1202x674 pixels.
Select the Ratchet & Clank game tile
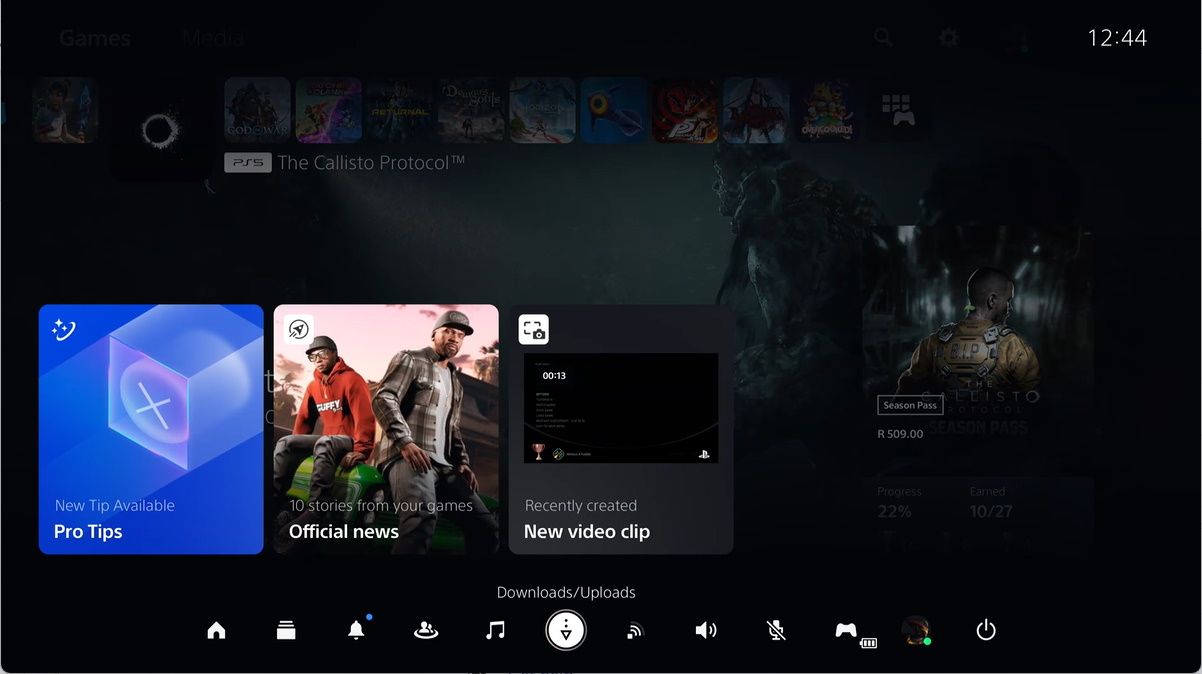point(328,110)
